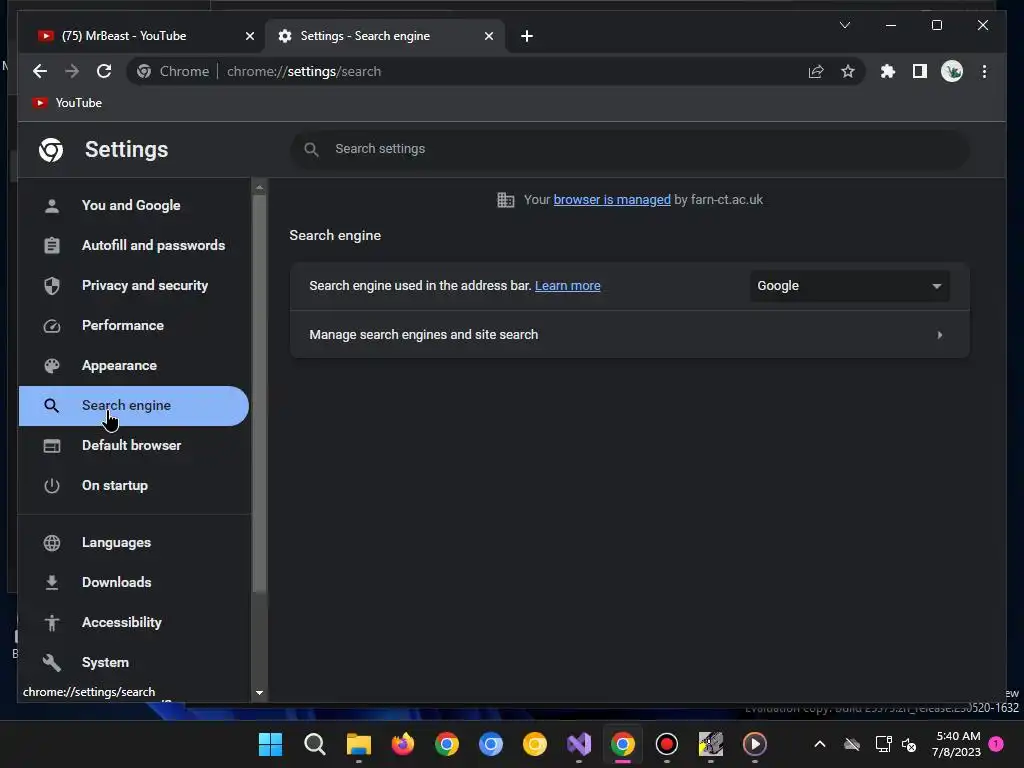Open the On startup section
This screenshot has height=768, width=1024.
pos(134,485)
